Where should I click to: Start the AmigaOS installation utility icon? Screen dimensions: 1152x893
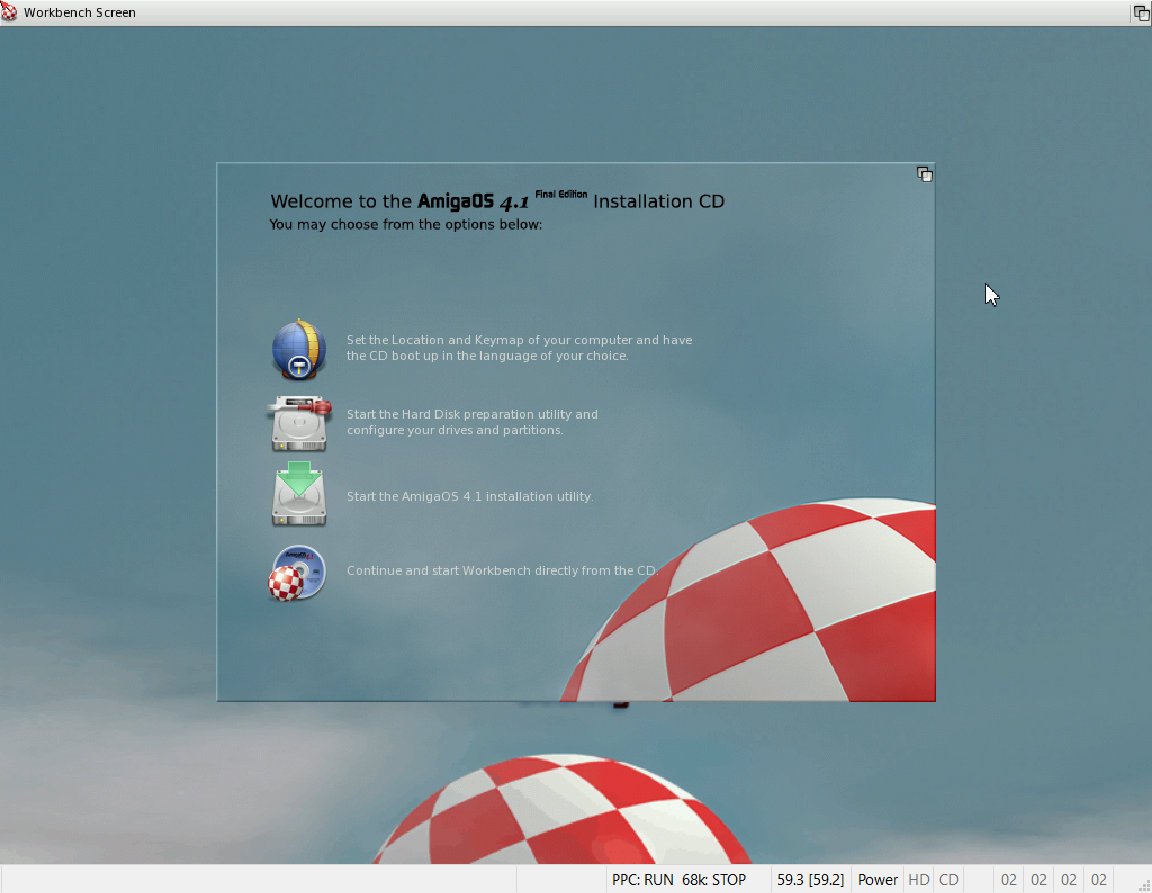pos(298,494)
